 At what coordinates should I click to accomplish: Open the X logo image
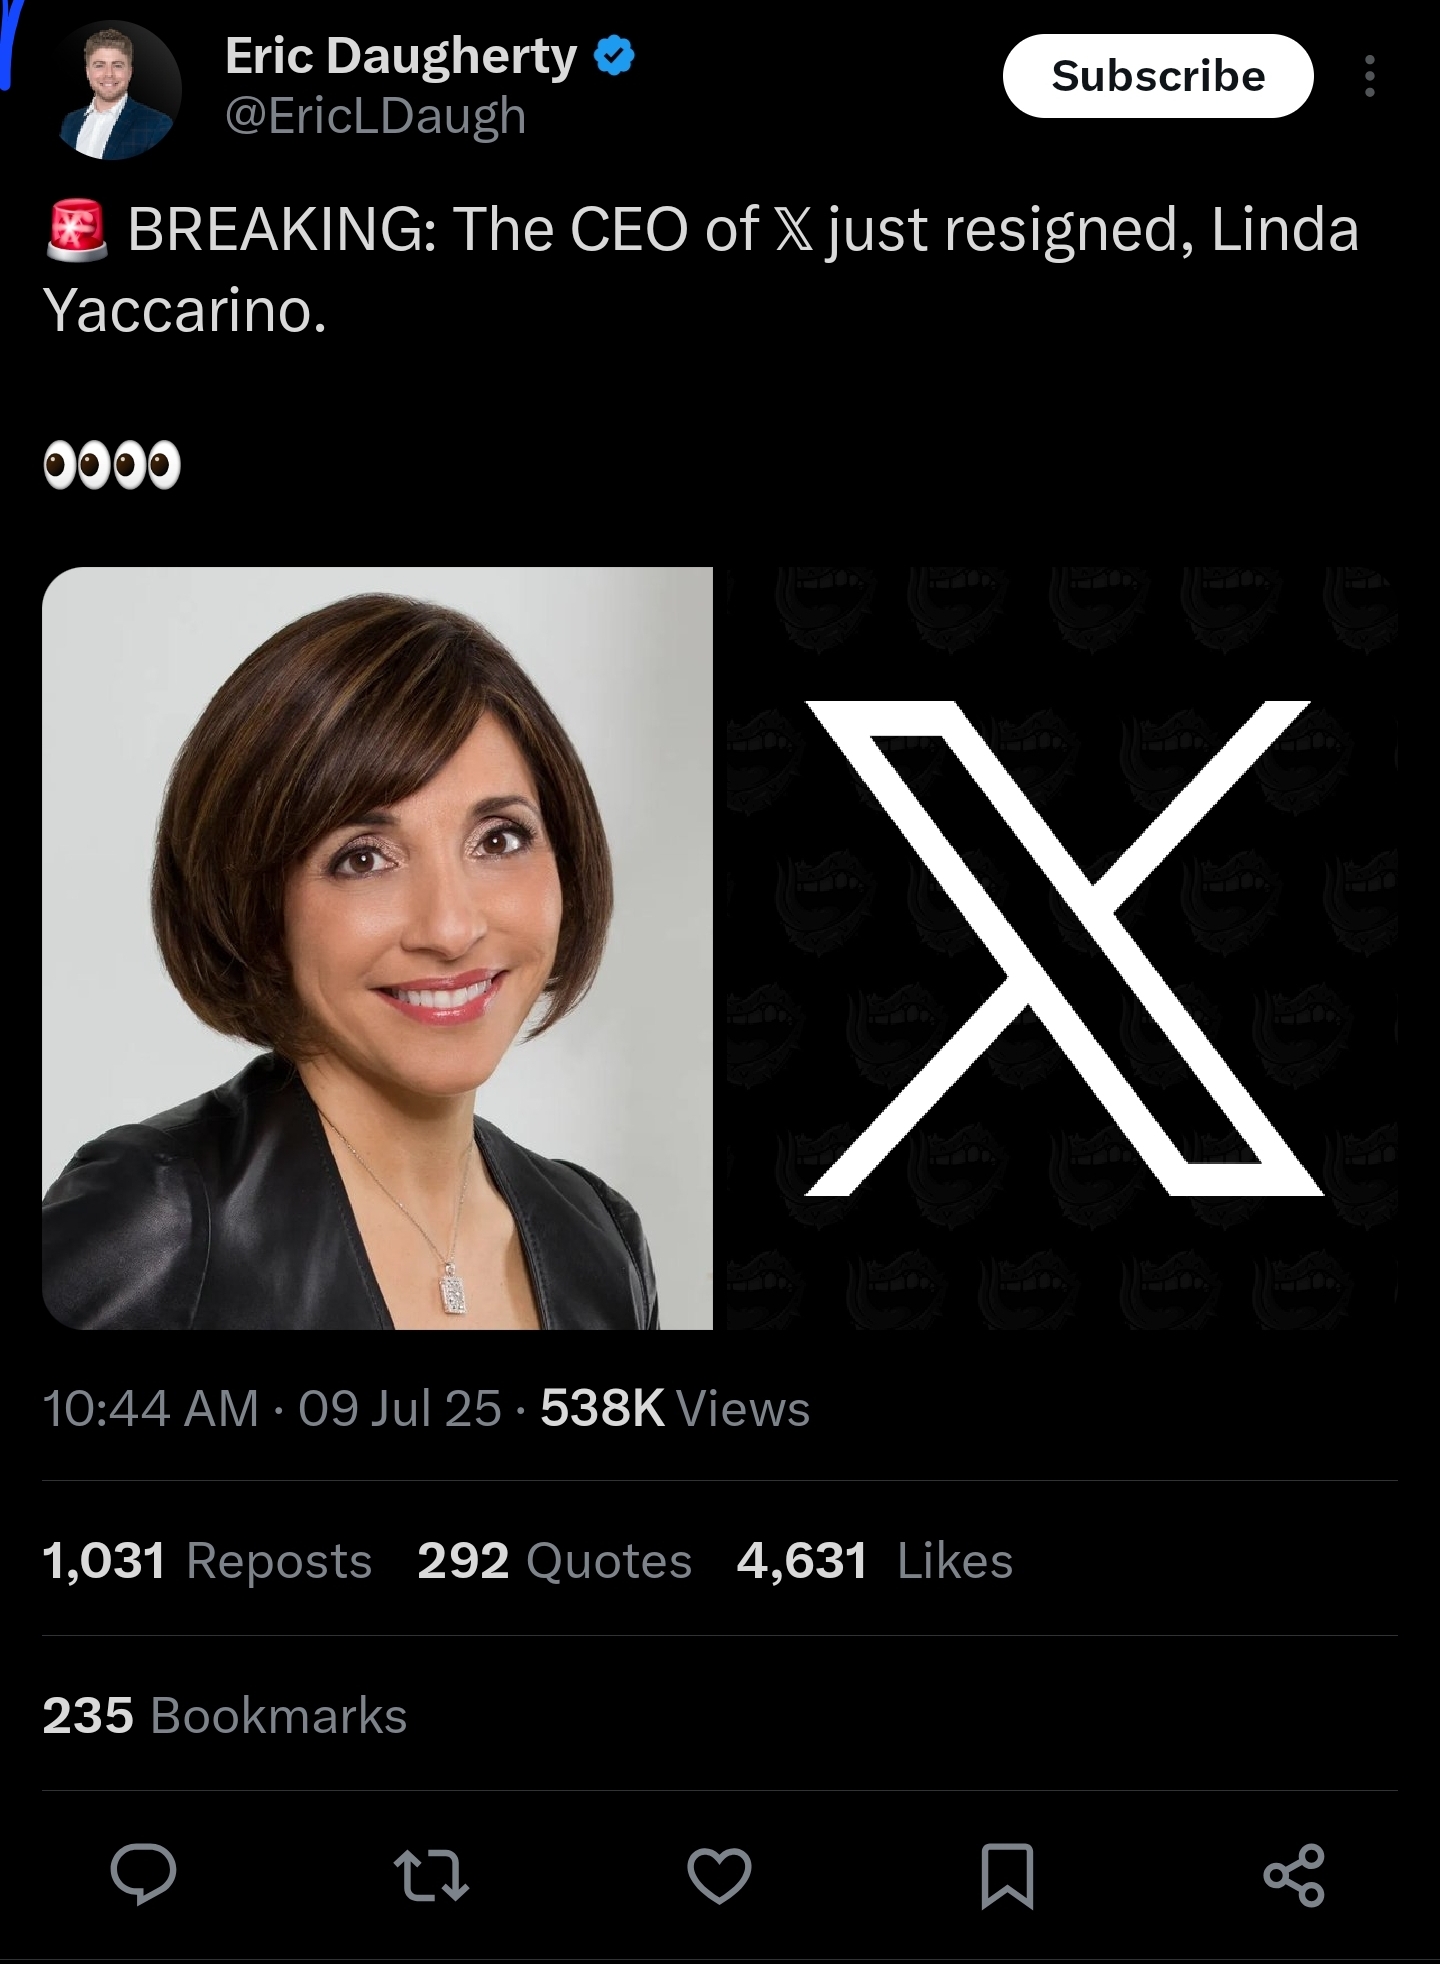[1062, 948]
